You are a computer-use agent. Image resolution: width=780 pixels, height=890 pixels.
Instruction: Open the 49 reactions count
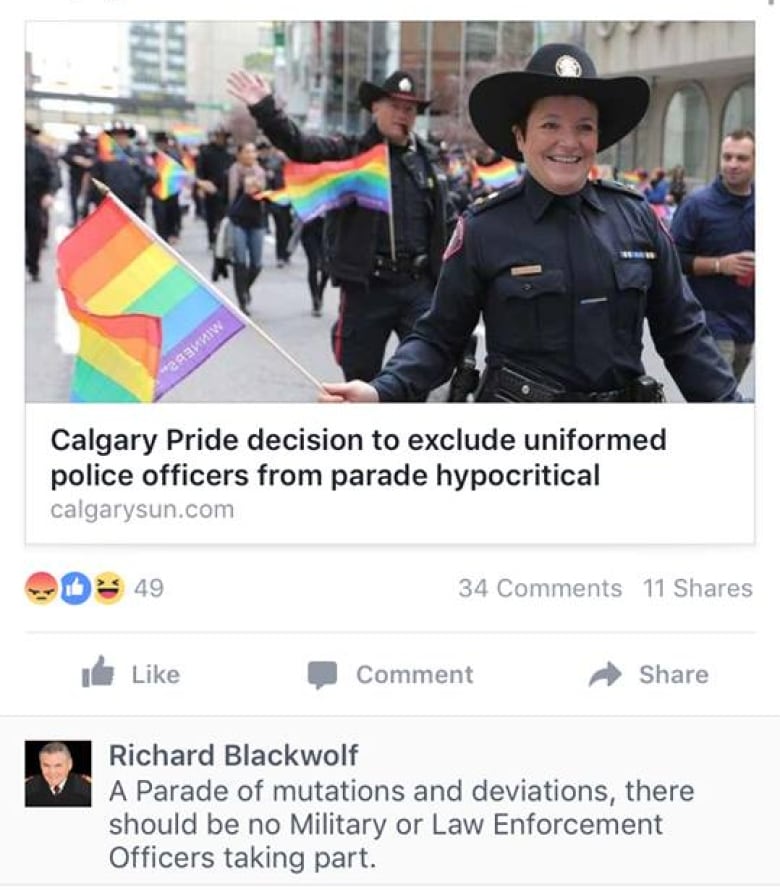click(149, 588)
